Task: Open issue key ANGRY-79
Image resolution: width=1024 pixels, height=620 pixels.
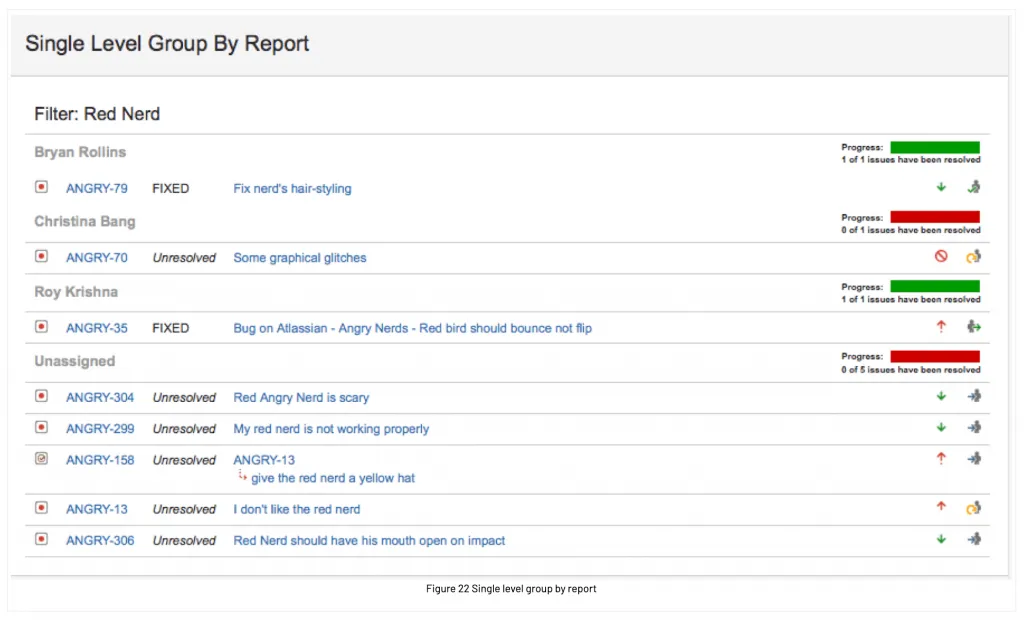Action: point(97,188)
